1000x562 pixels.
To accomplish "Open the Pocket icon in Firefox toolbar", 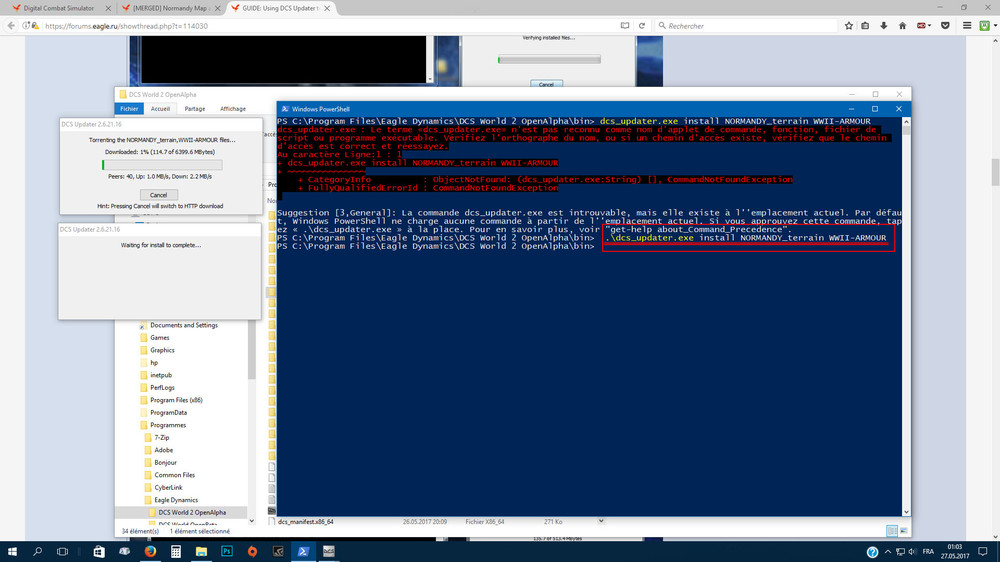I will pos(945,26).
